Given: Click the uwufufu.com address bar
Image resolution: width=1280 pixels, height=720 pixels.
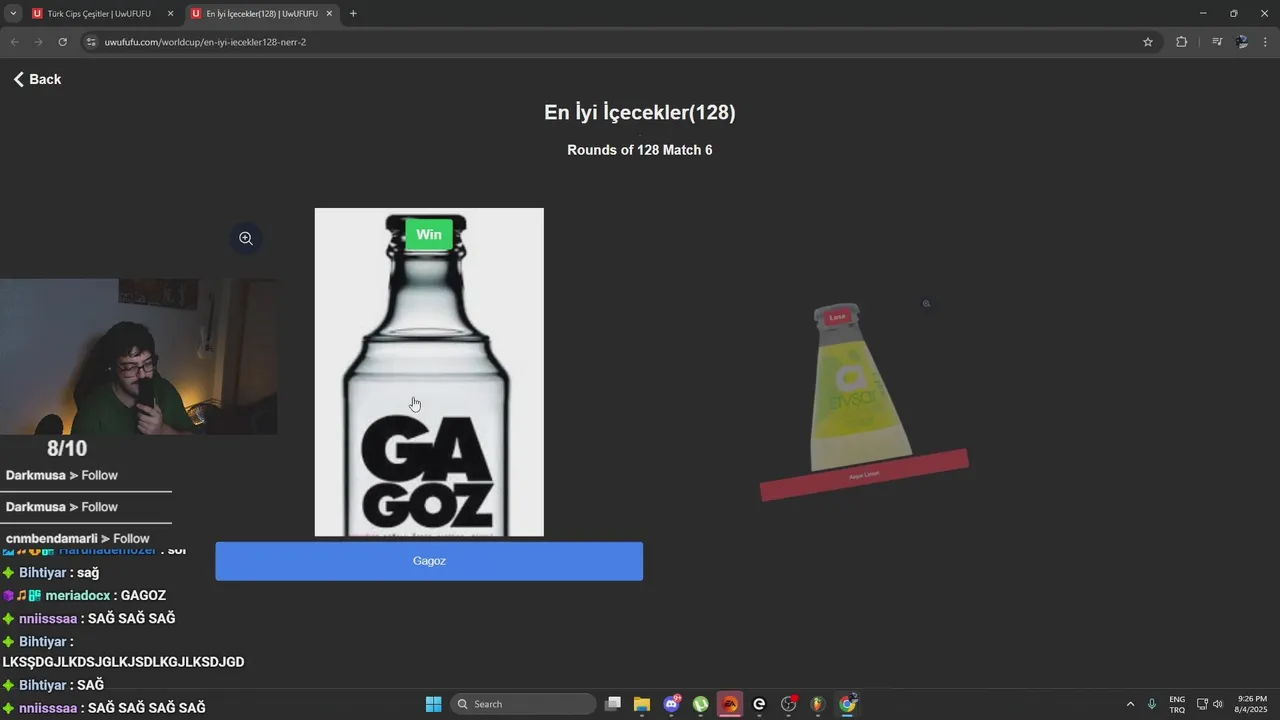Looking at the screenshot, I should point(620,42).
